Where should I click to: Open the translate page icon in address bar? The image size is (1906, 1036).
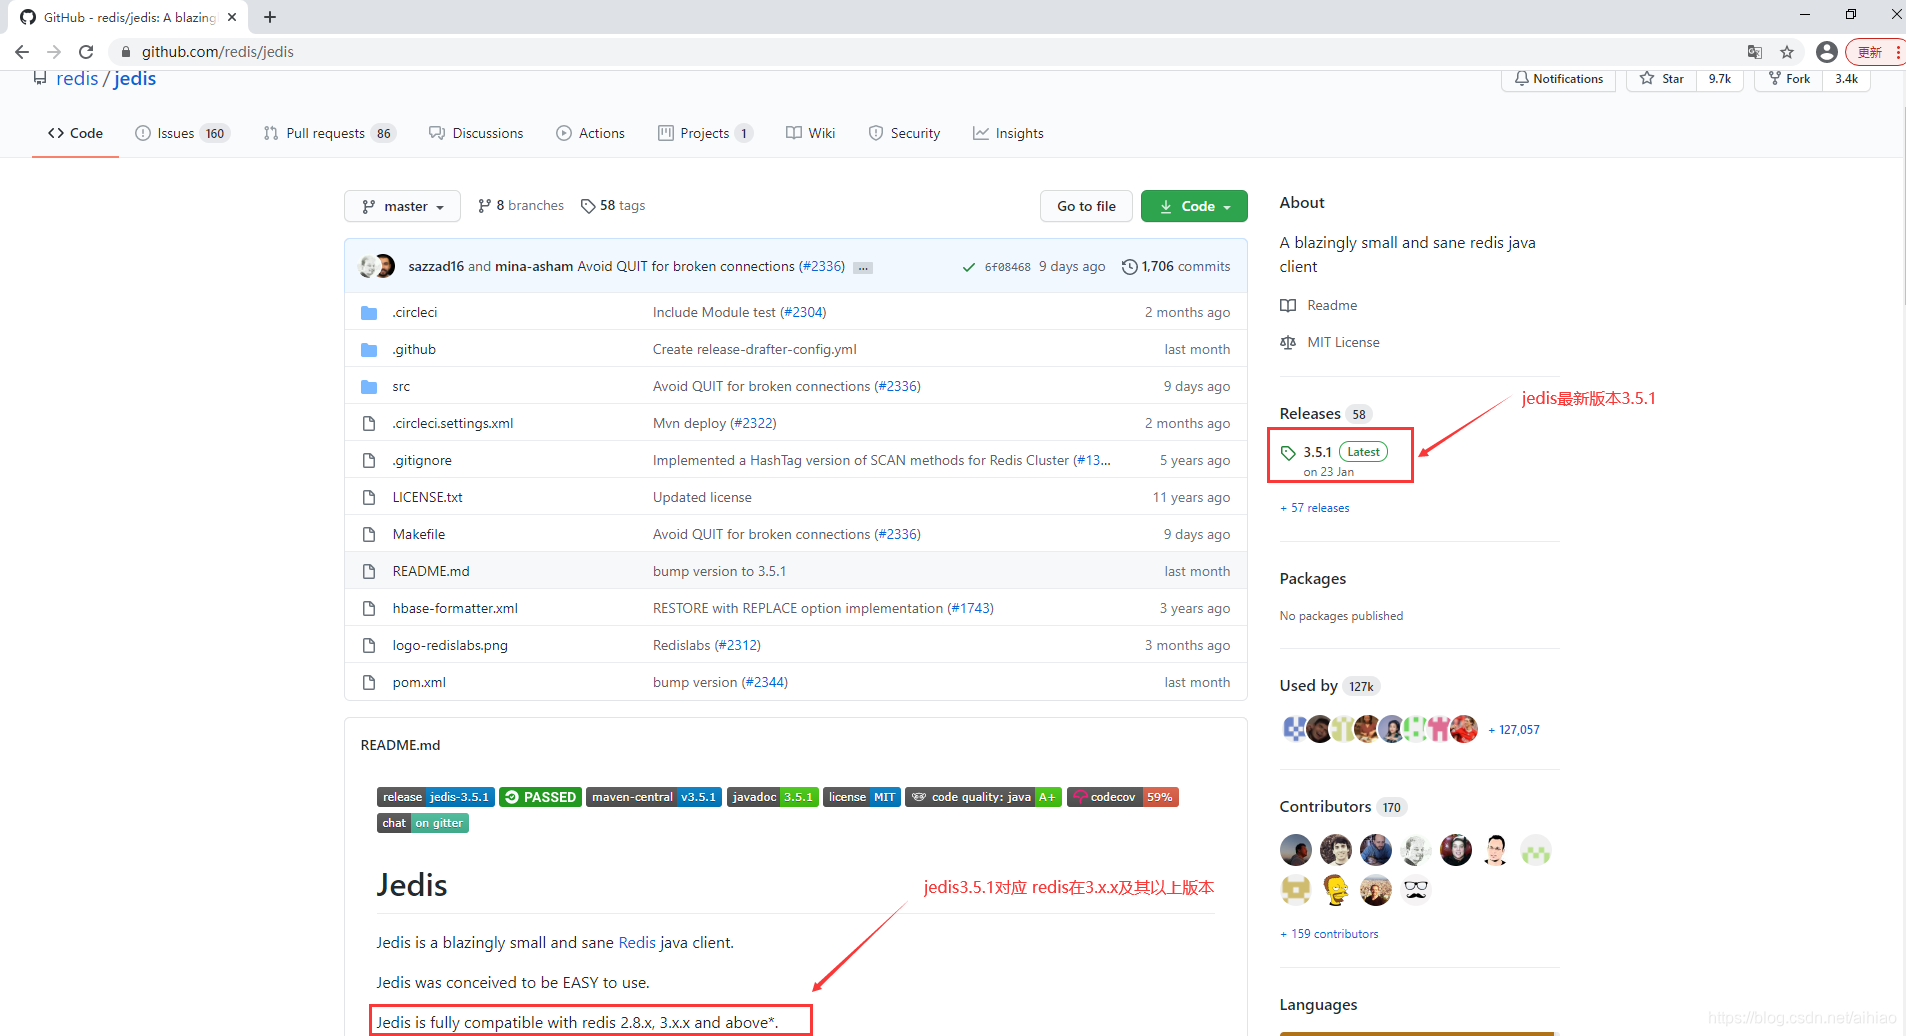point(1755,52)
